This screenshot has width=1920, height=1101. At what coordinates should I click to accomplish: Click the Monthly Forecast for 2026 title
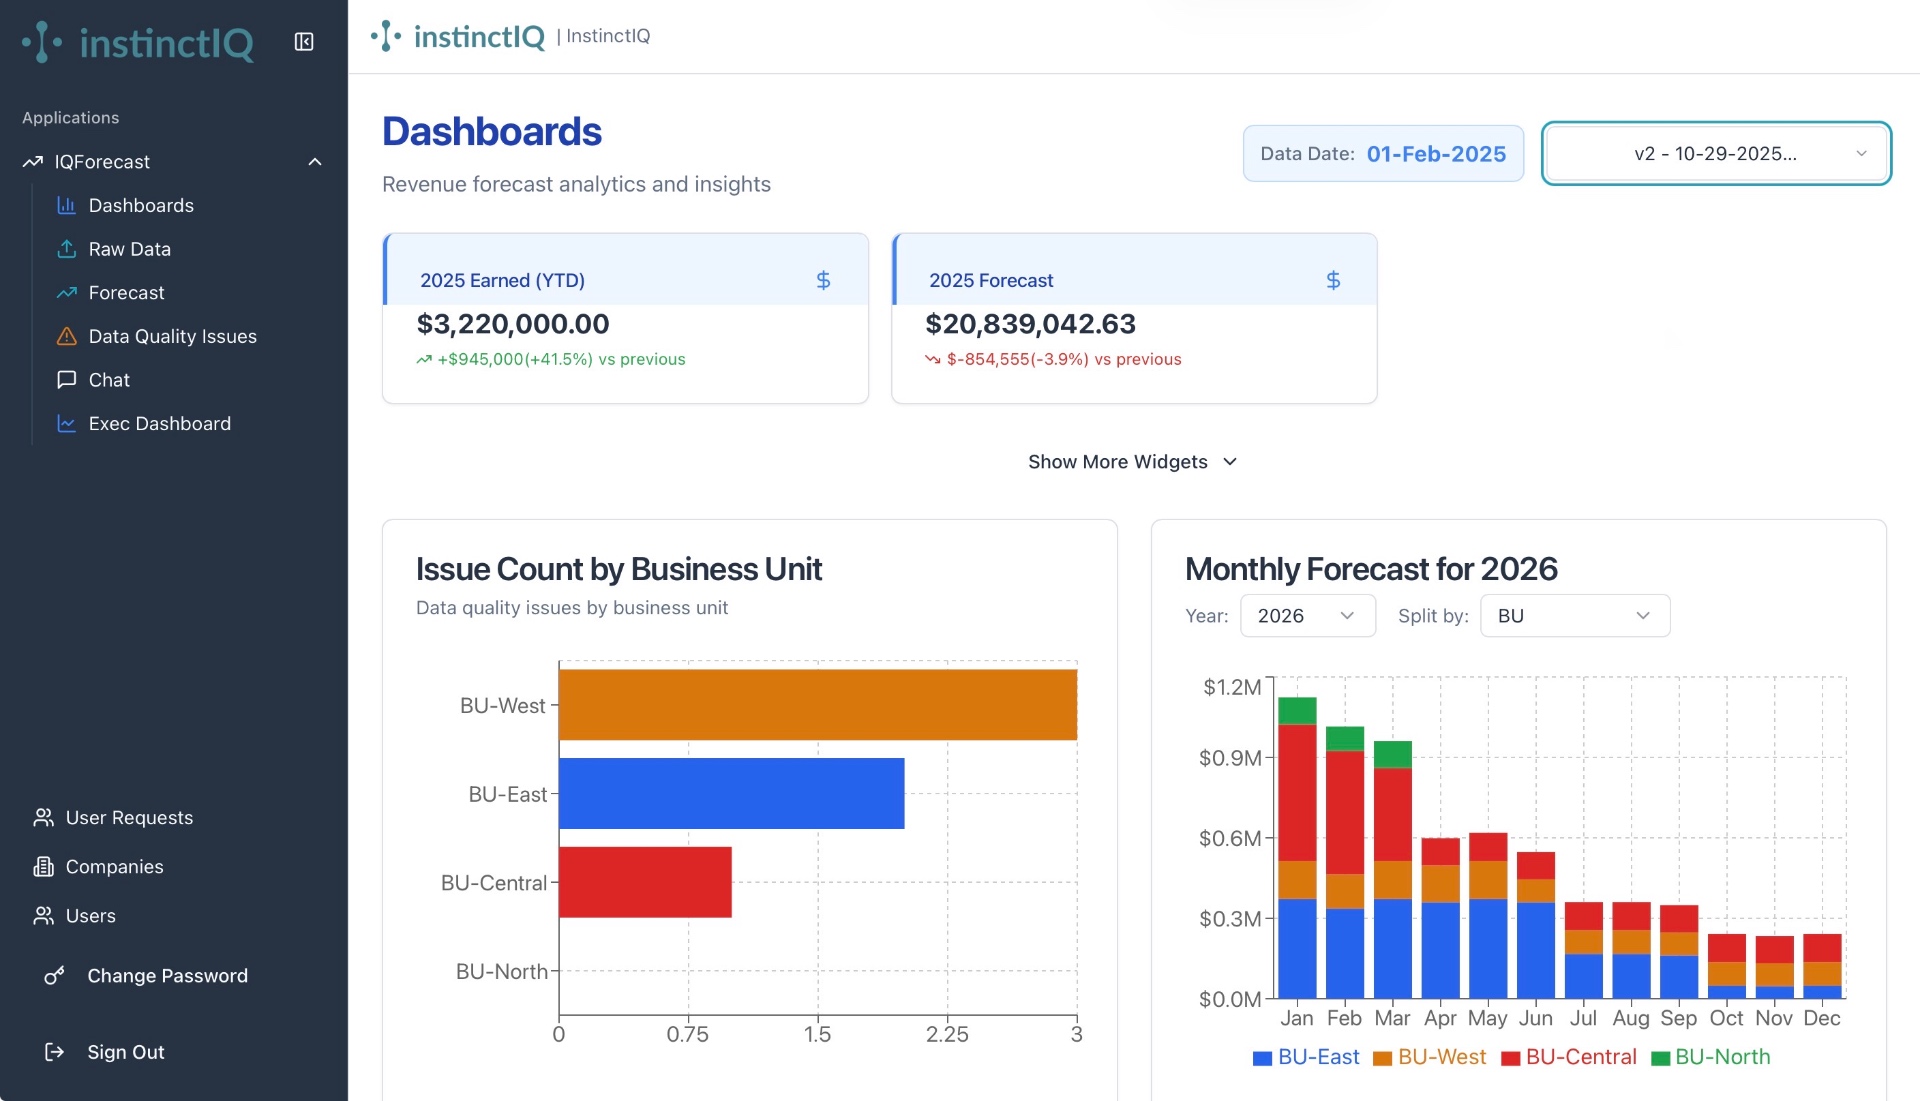[x=1371, y=569]
